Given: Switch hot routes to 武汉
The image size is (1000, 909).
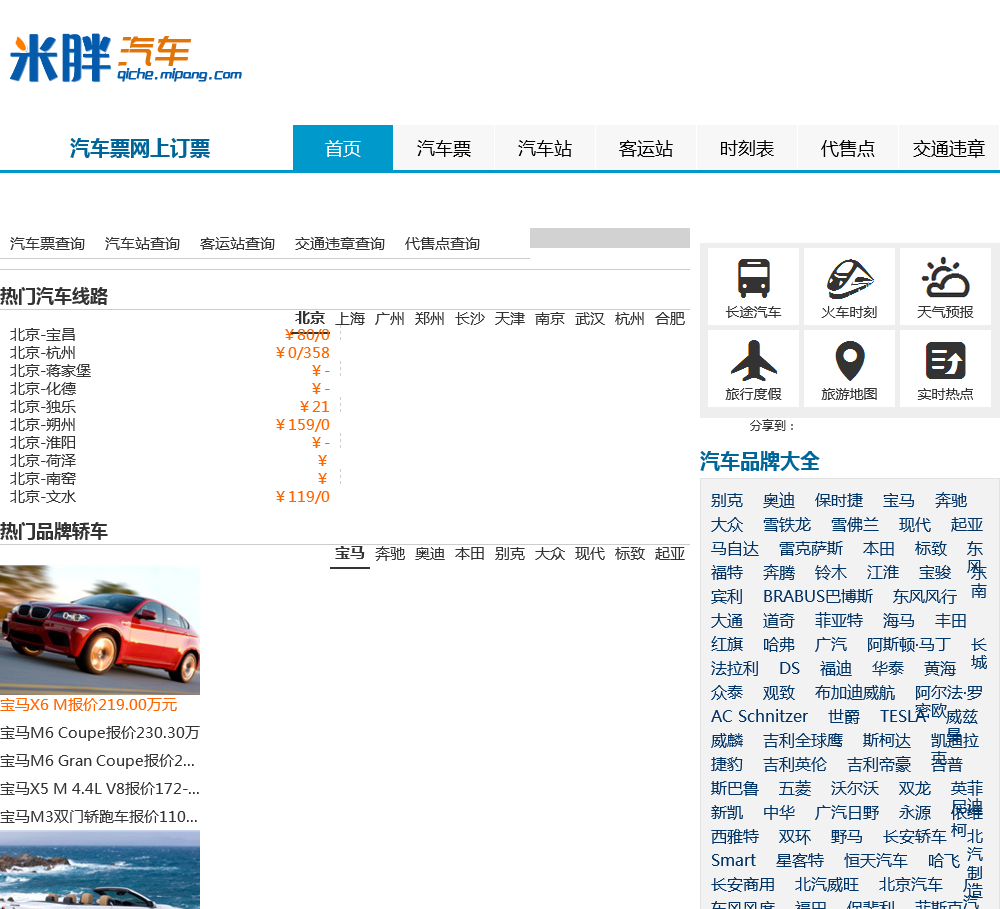Looking at the screenshot, I should (x=590, y=318).
